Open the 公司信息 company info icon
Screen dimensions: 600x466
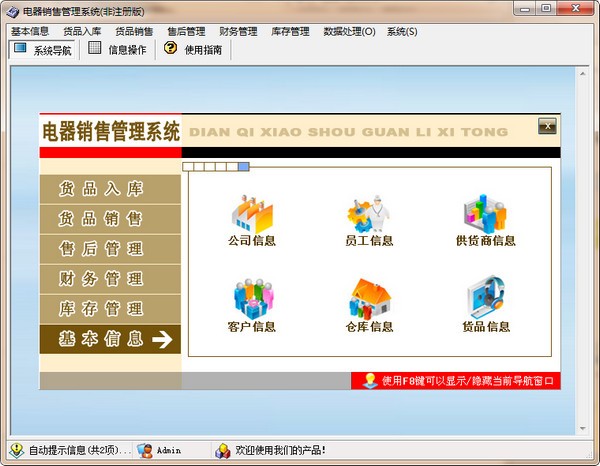251,214
